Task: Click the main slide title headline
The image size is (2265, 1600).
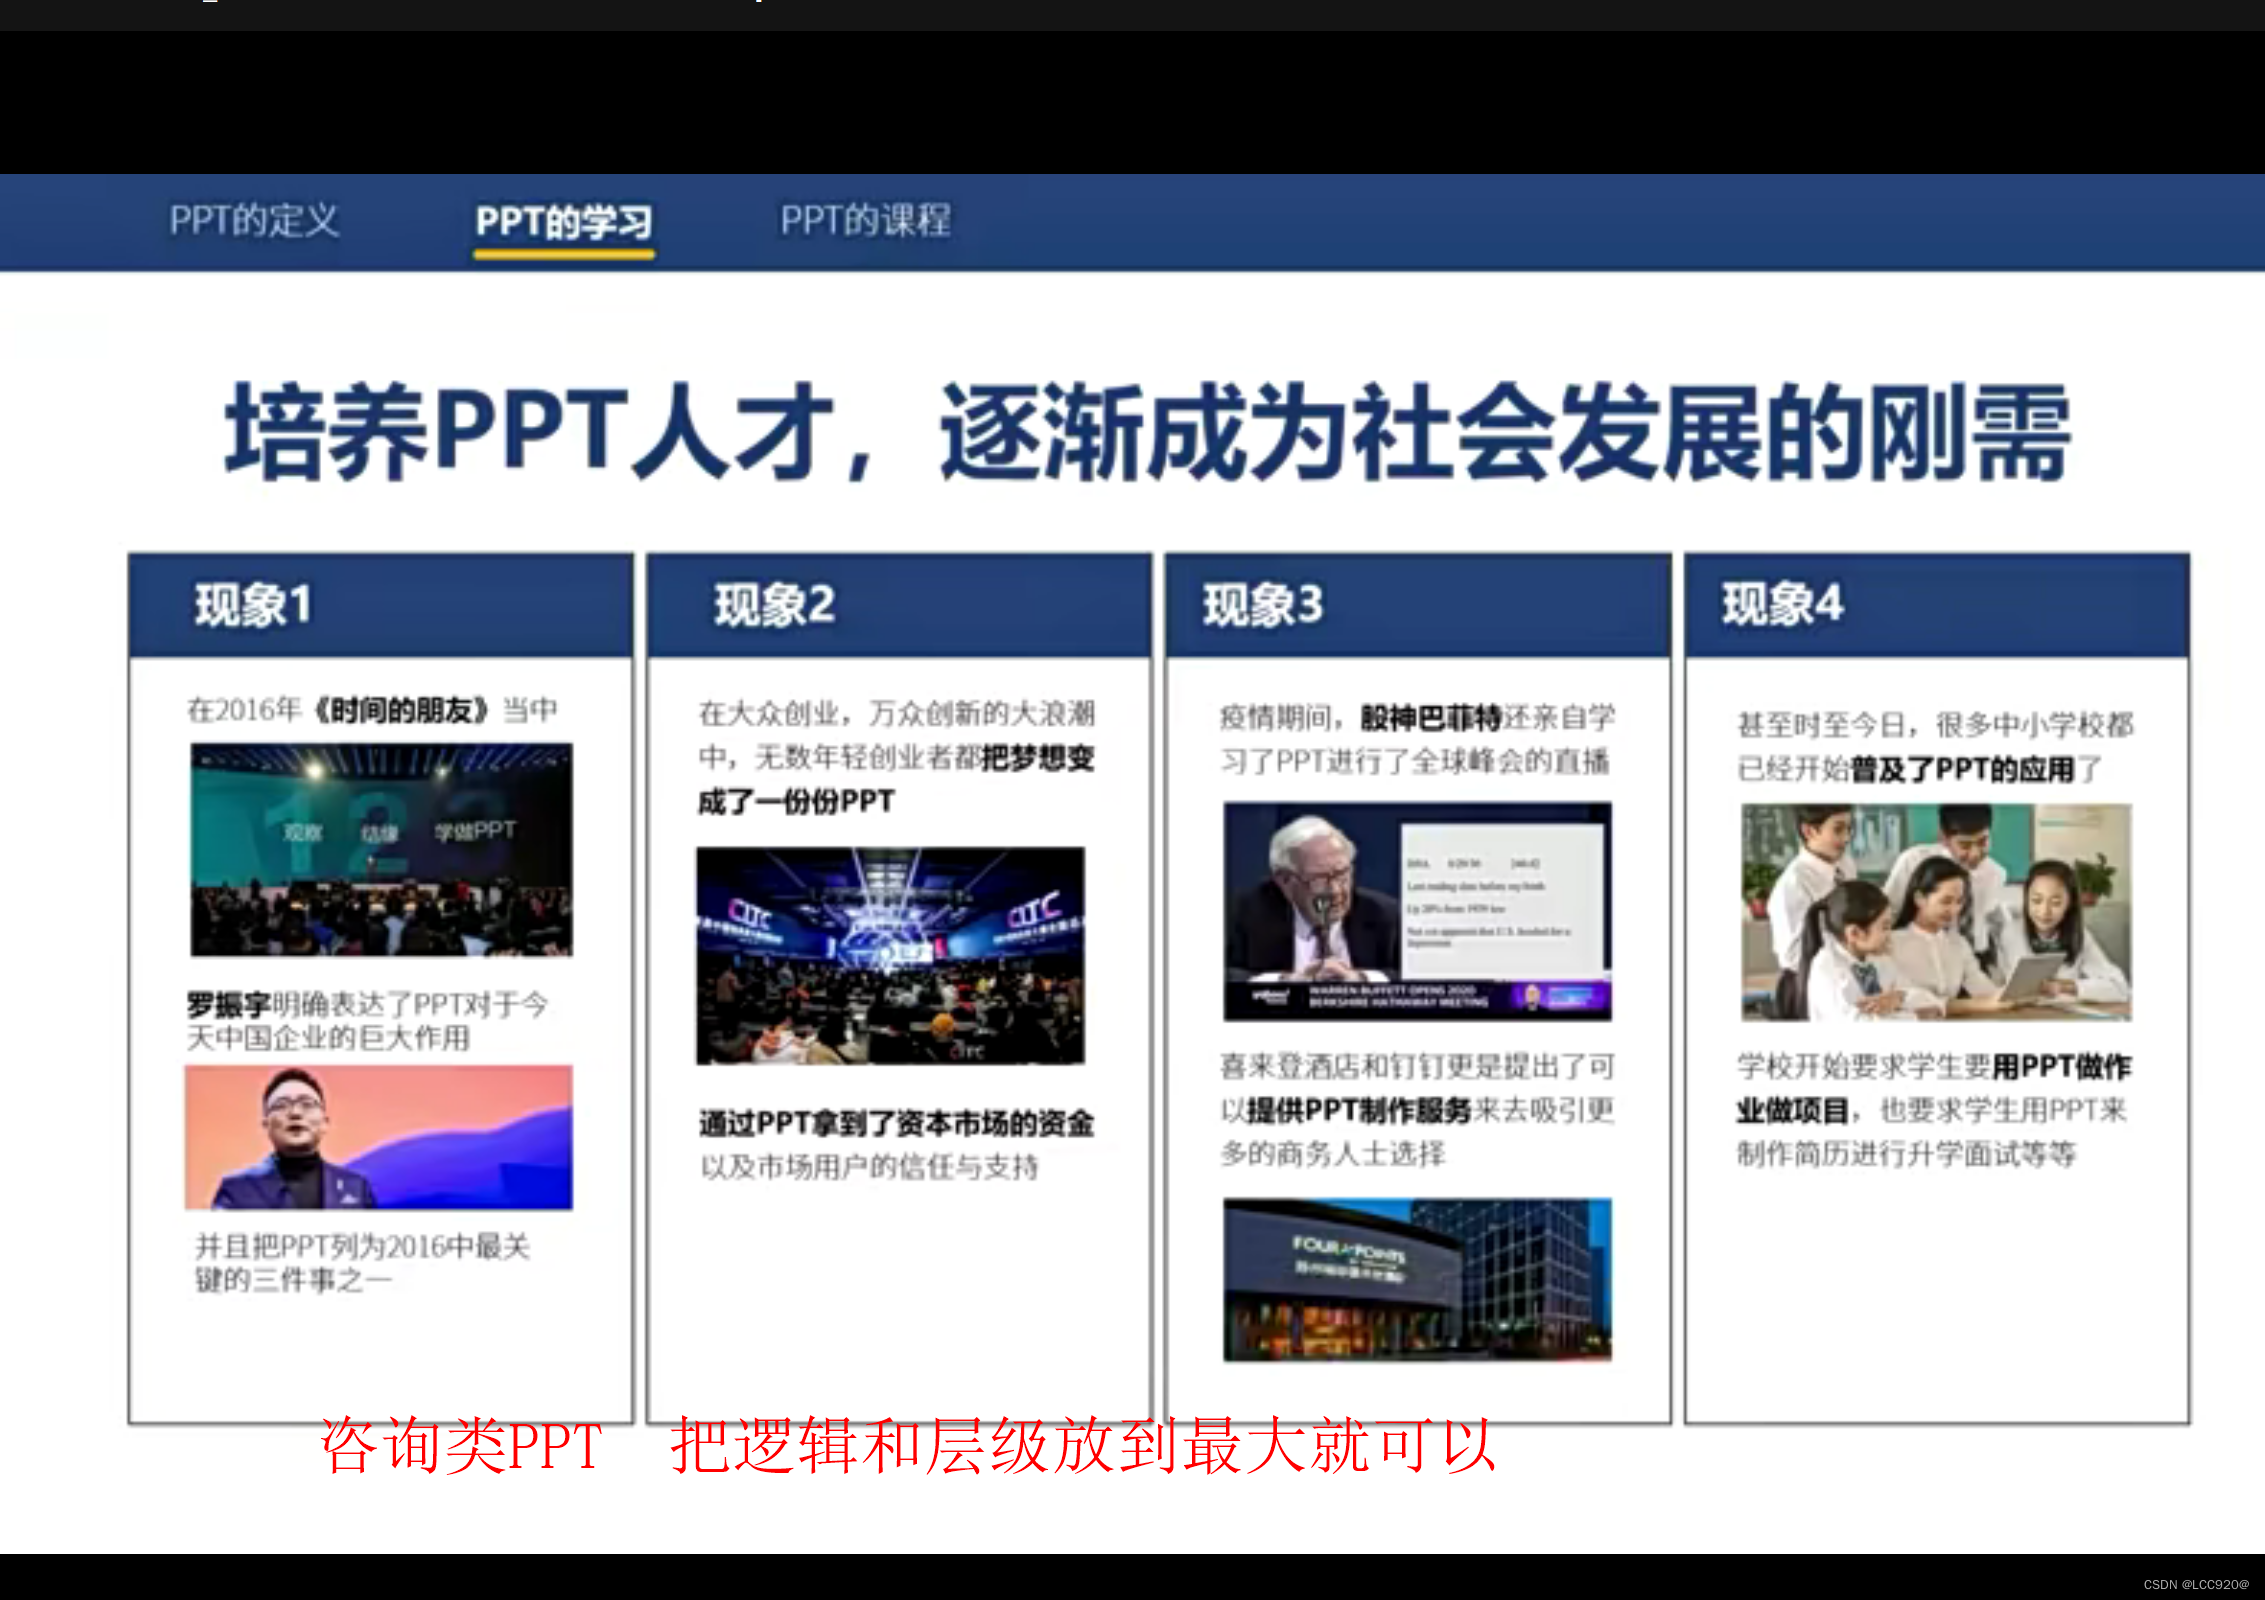Action: click(x=1147, y=432)
